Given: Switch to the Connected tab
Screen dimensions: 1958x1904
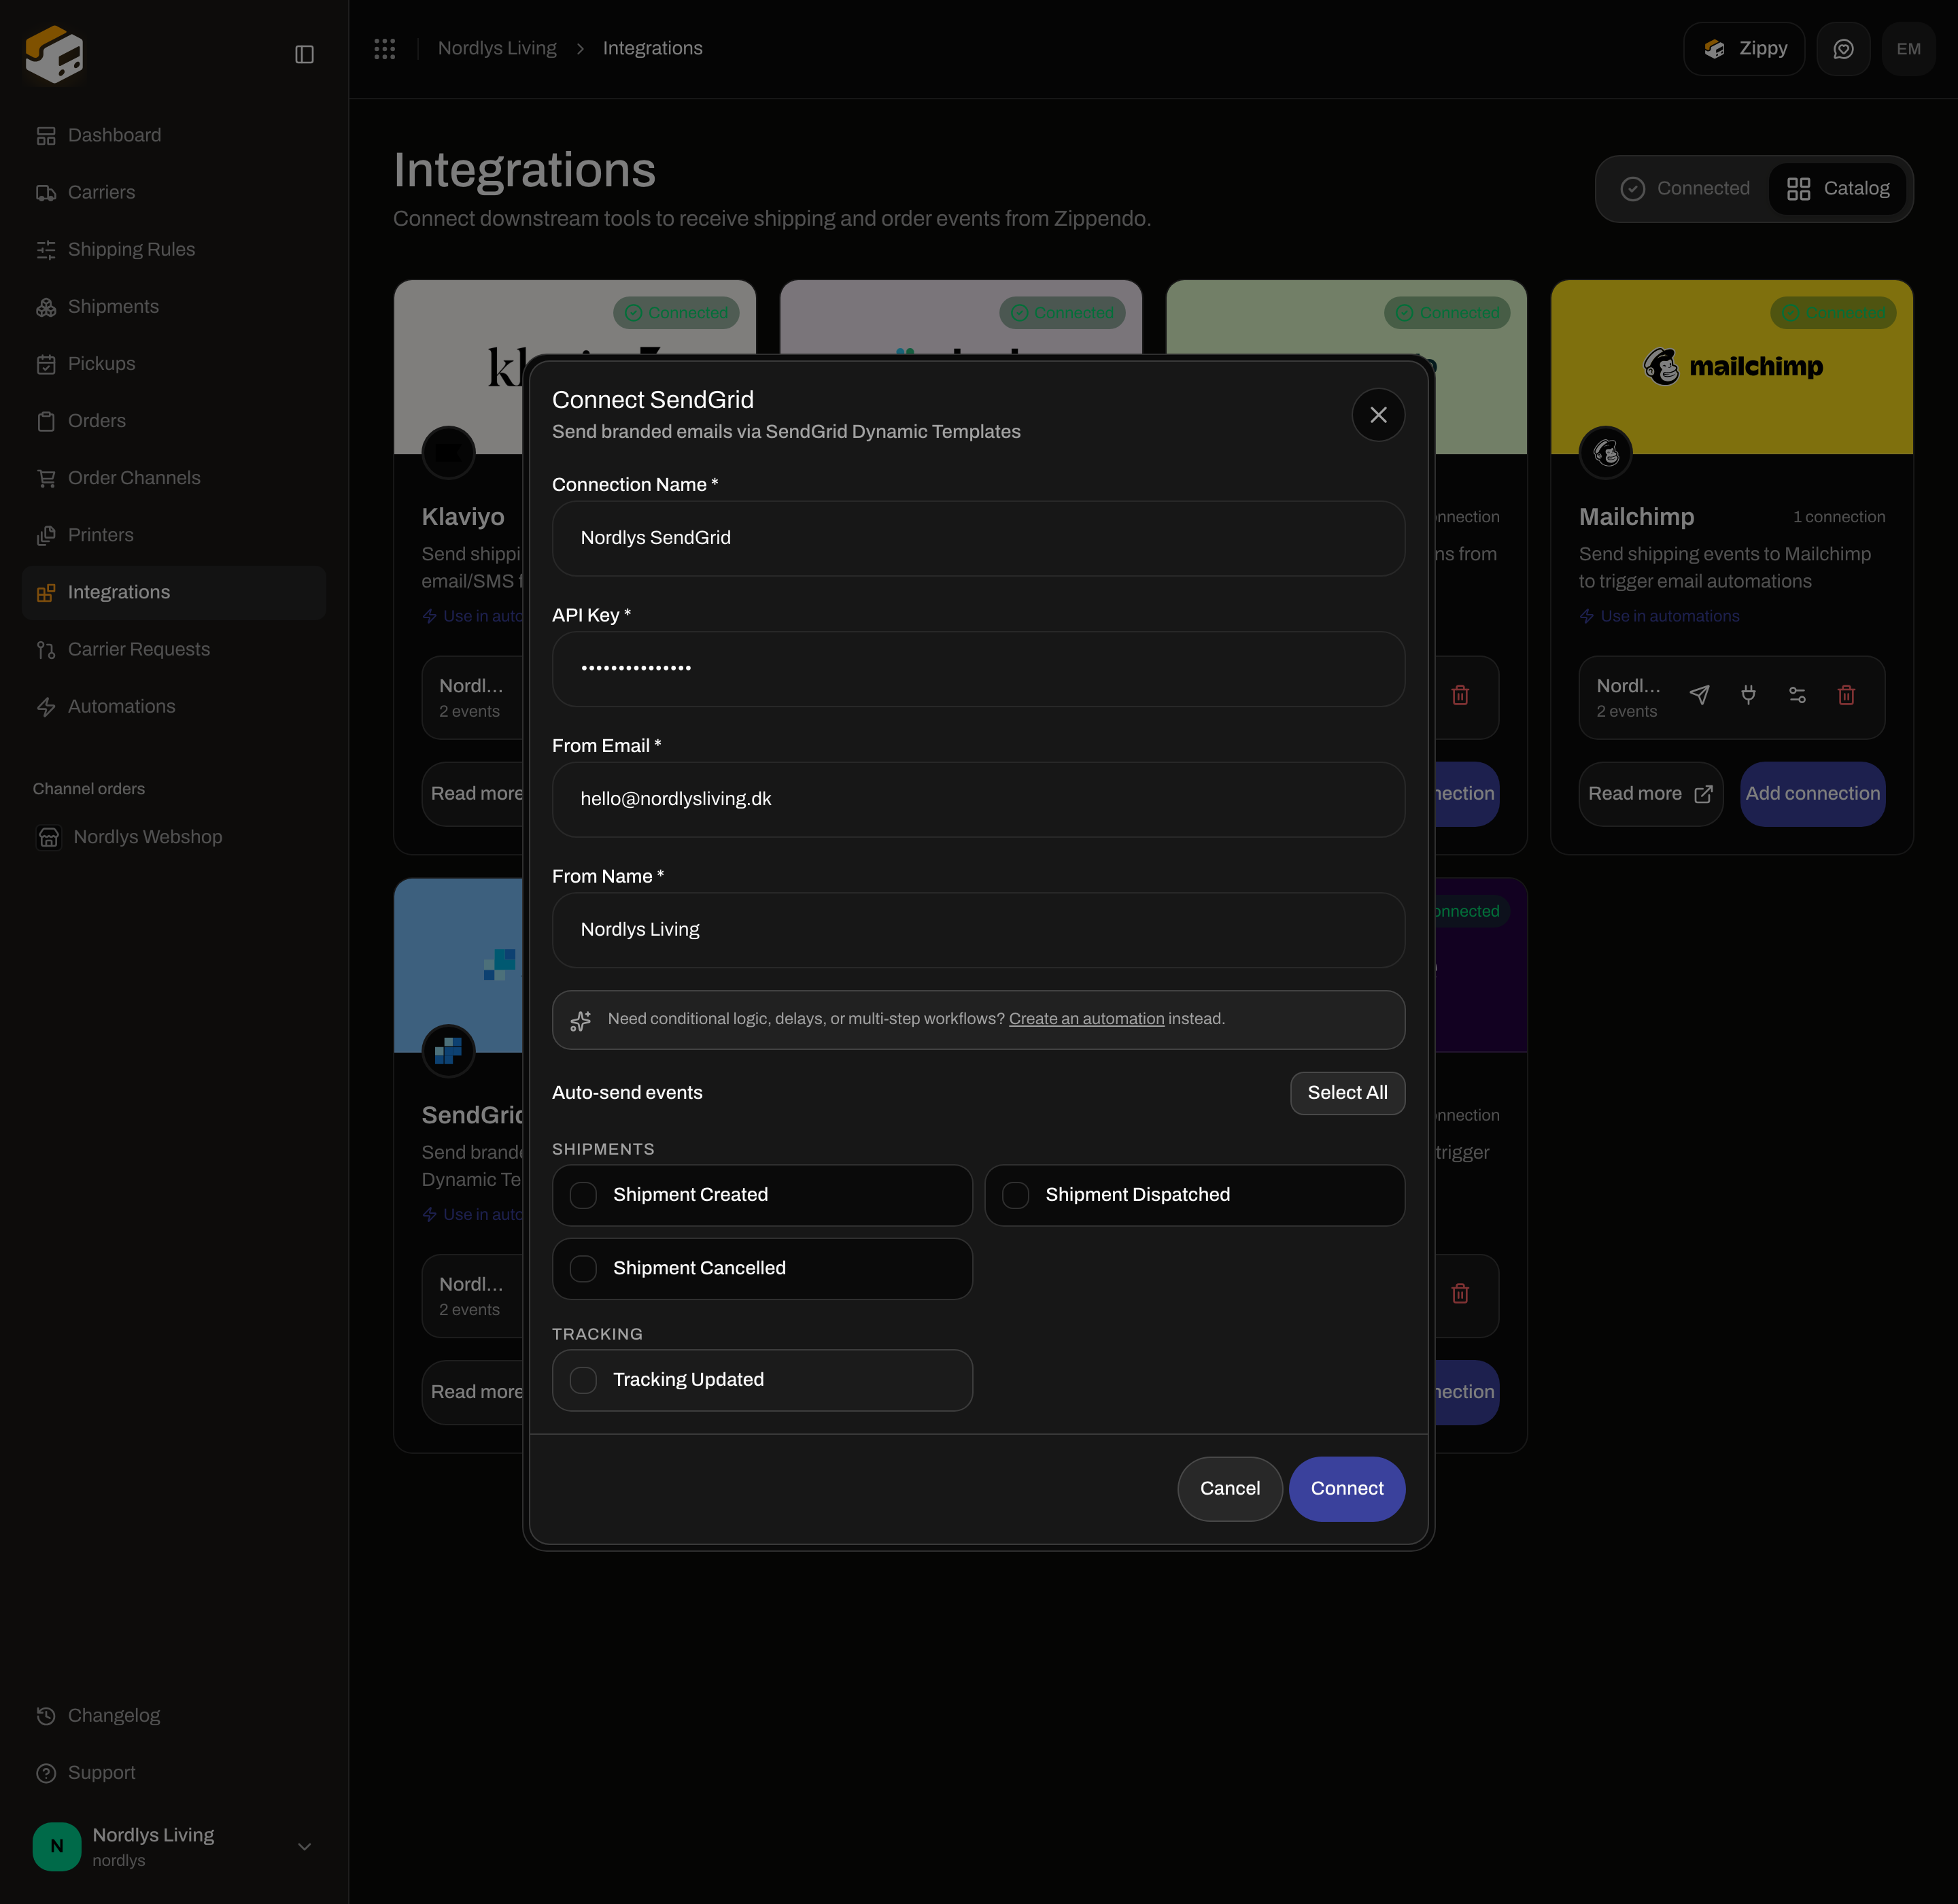Looking at the screenshot, I should pyautogui.click(x=1685, y=189).
